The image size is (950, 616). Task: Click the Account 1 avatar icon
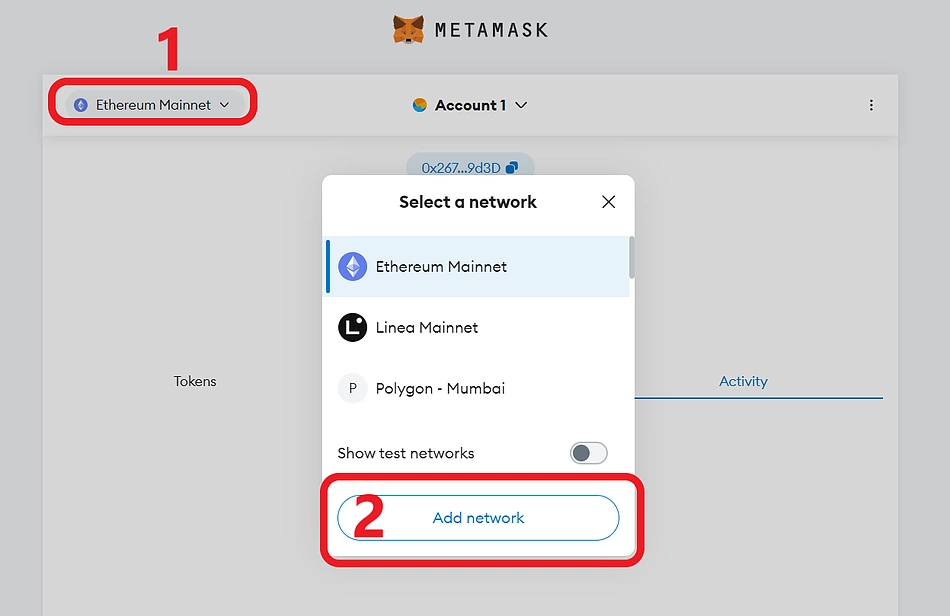[420, 105]
